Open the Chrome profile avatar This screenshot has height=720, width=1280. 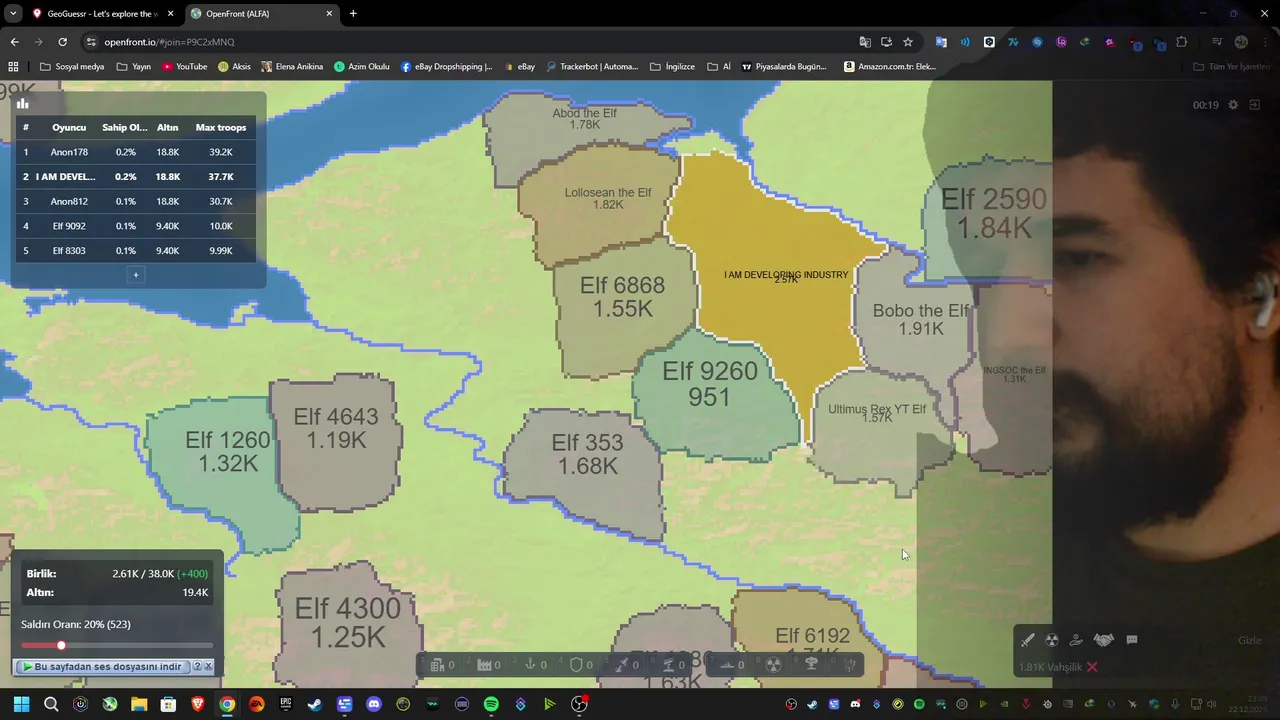(x=1241, y=42)
